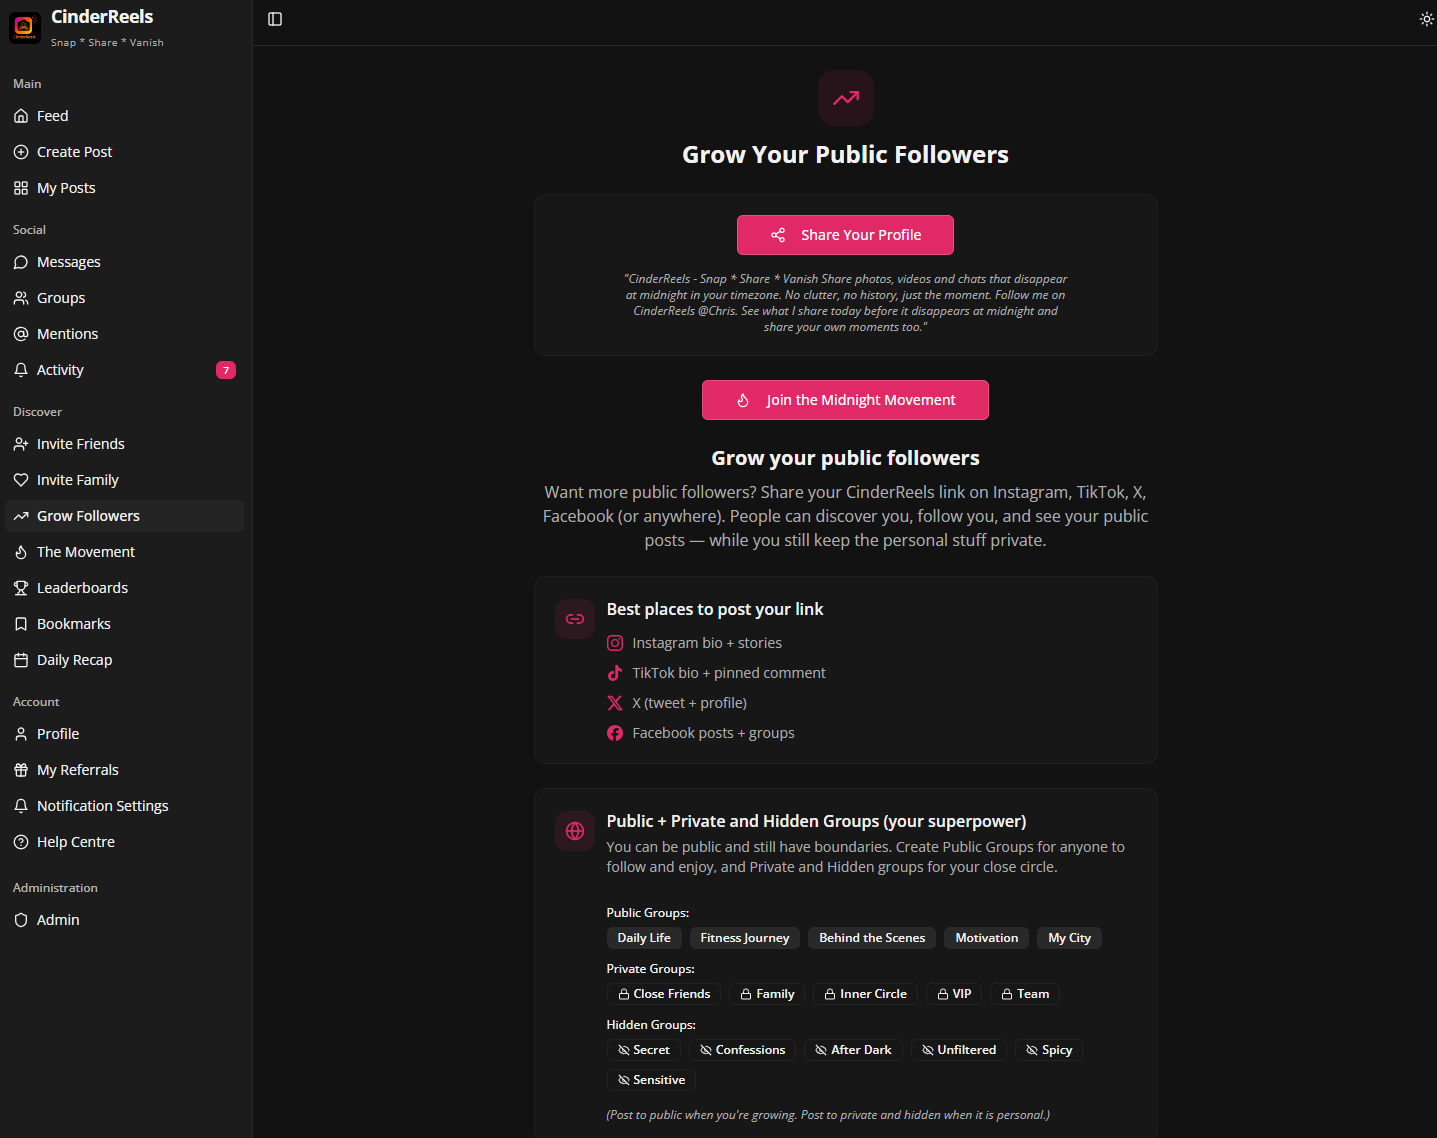Click the X logo icon in link list

coord(615,703)
